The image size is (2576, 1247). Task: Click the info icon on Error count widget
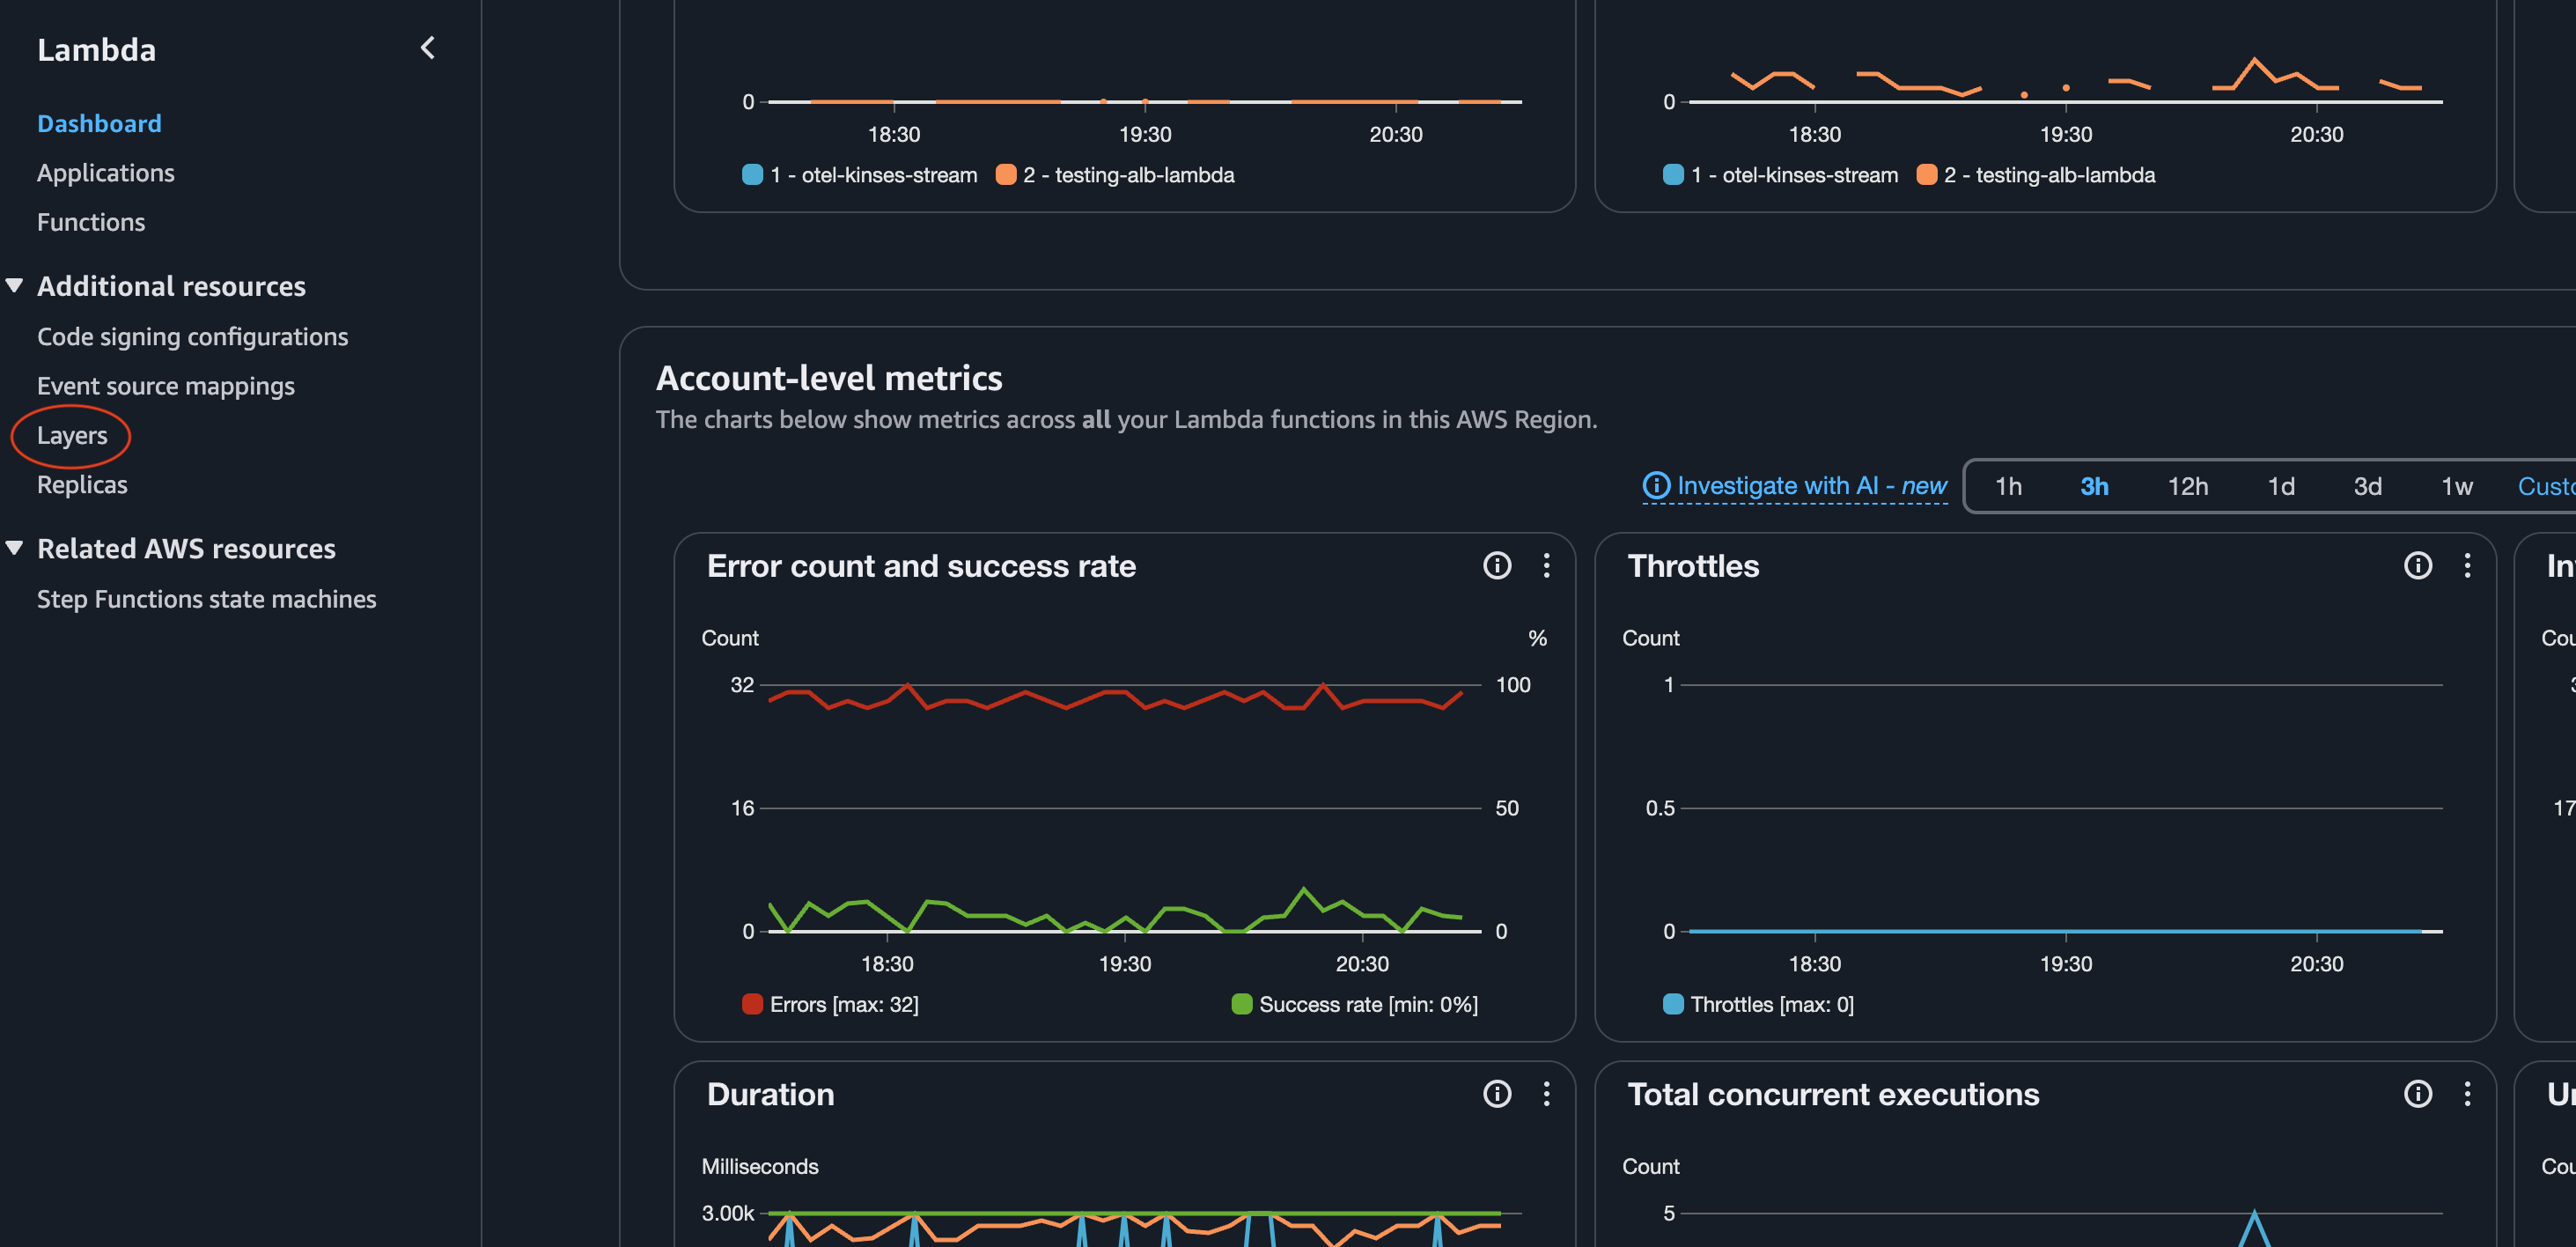coord(1497,566)
